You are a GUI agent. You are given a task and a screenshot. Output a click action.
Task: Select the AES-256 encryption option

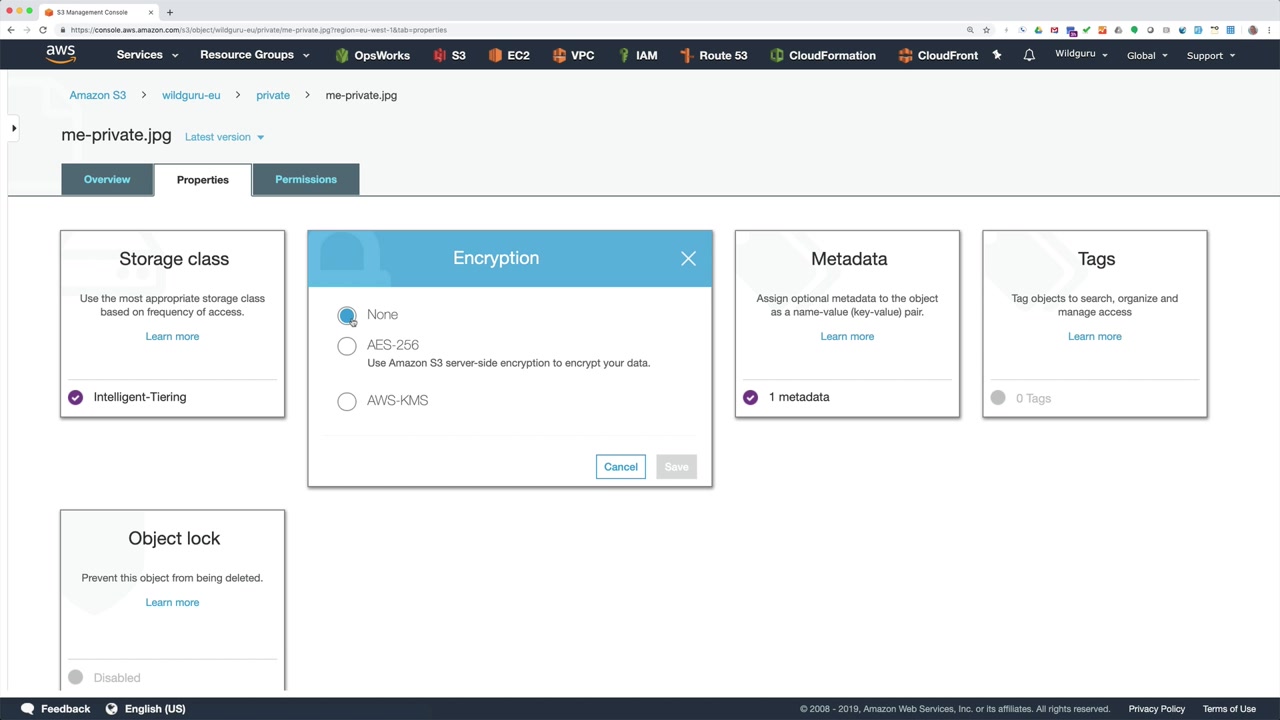point(347,346)
